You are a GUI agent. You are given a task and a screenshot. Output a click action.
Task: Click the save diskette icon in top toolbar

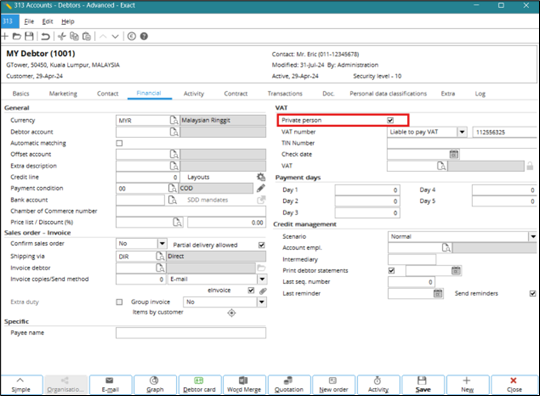coord(29,36)
